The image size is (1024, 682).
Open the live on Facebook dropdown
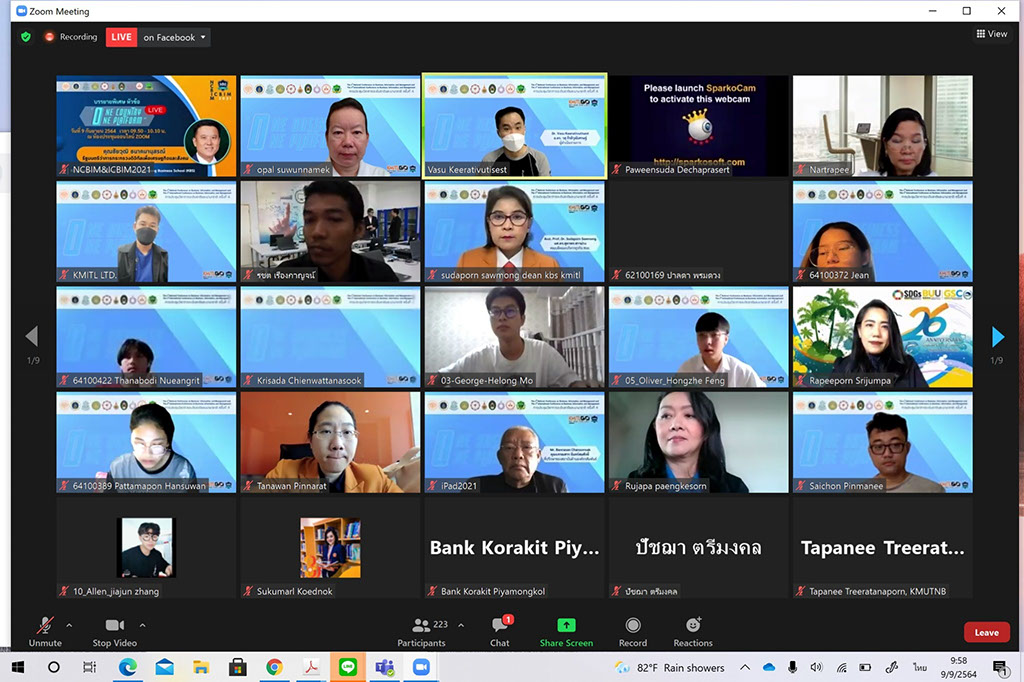[174, 37]
